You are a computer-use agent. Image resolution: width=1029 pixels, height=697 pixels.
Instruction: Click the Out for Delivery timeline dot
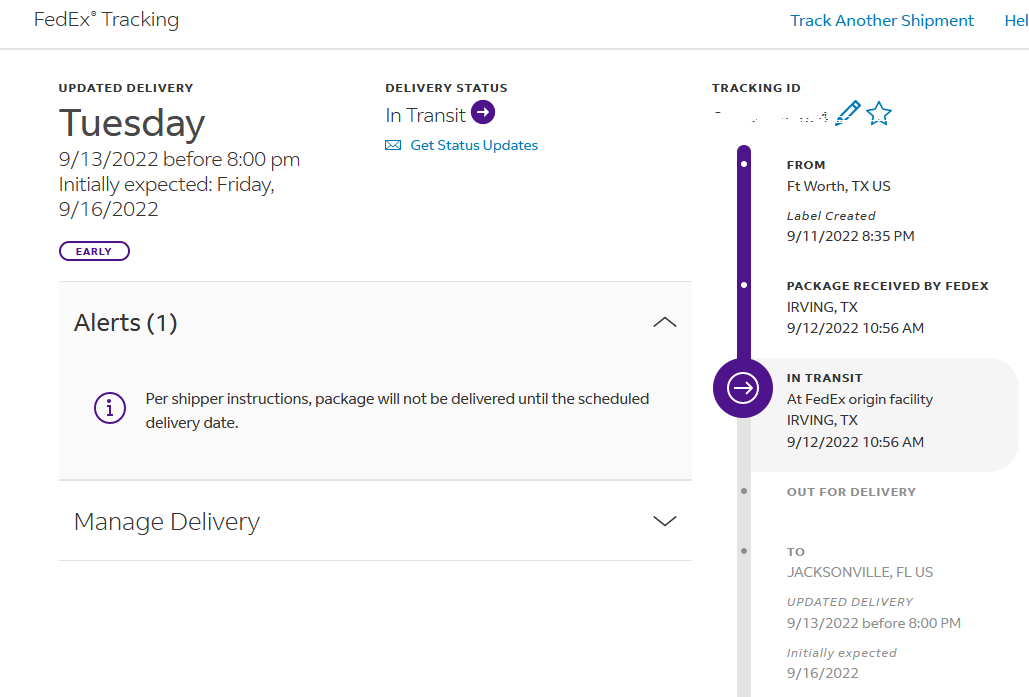(x=744, y=491)
